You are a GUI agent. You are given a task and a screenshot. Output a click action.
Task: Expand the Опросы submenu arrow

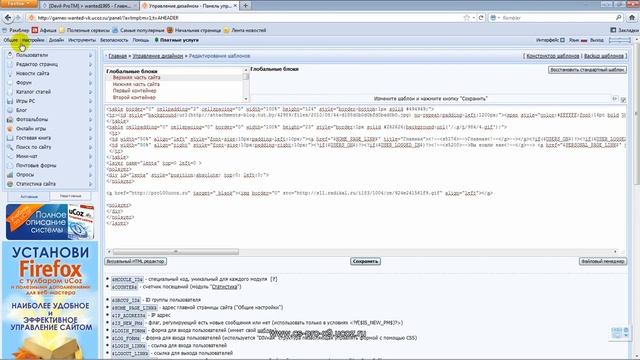(x=91, y=175)
